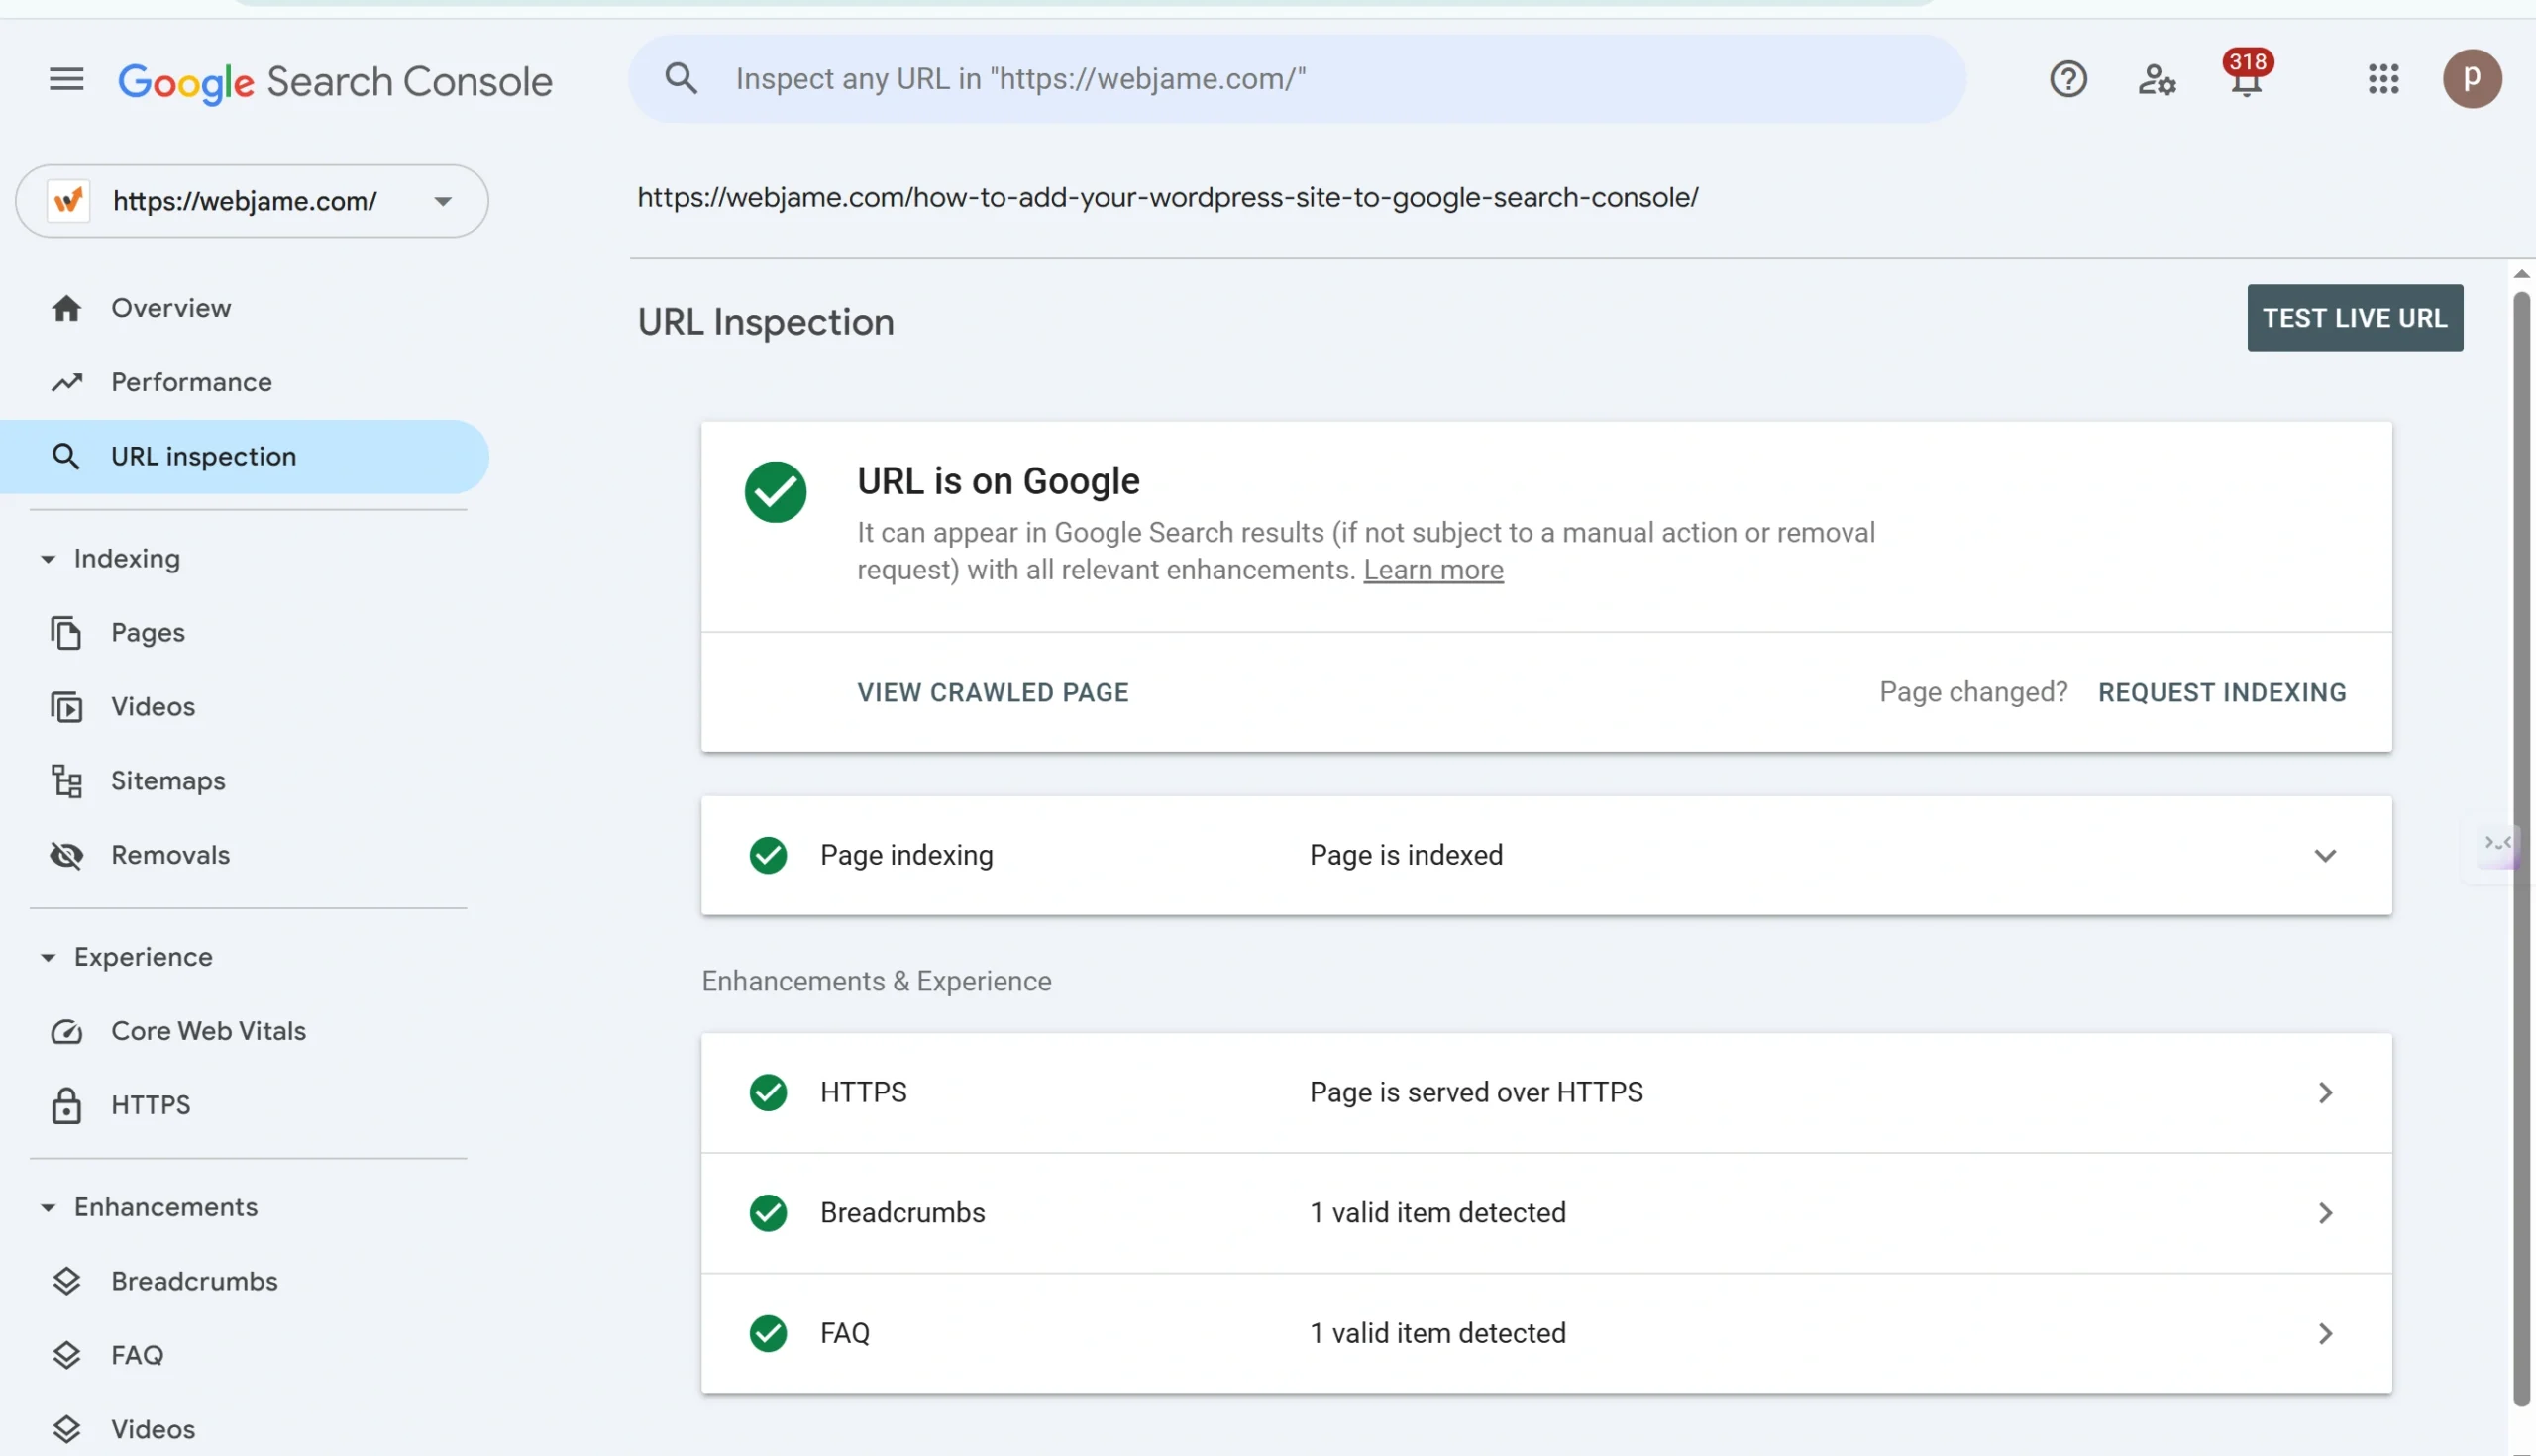Click the Overview home icon
Screen dimensions: 2536x1456
66,308
